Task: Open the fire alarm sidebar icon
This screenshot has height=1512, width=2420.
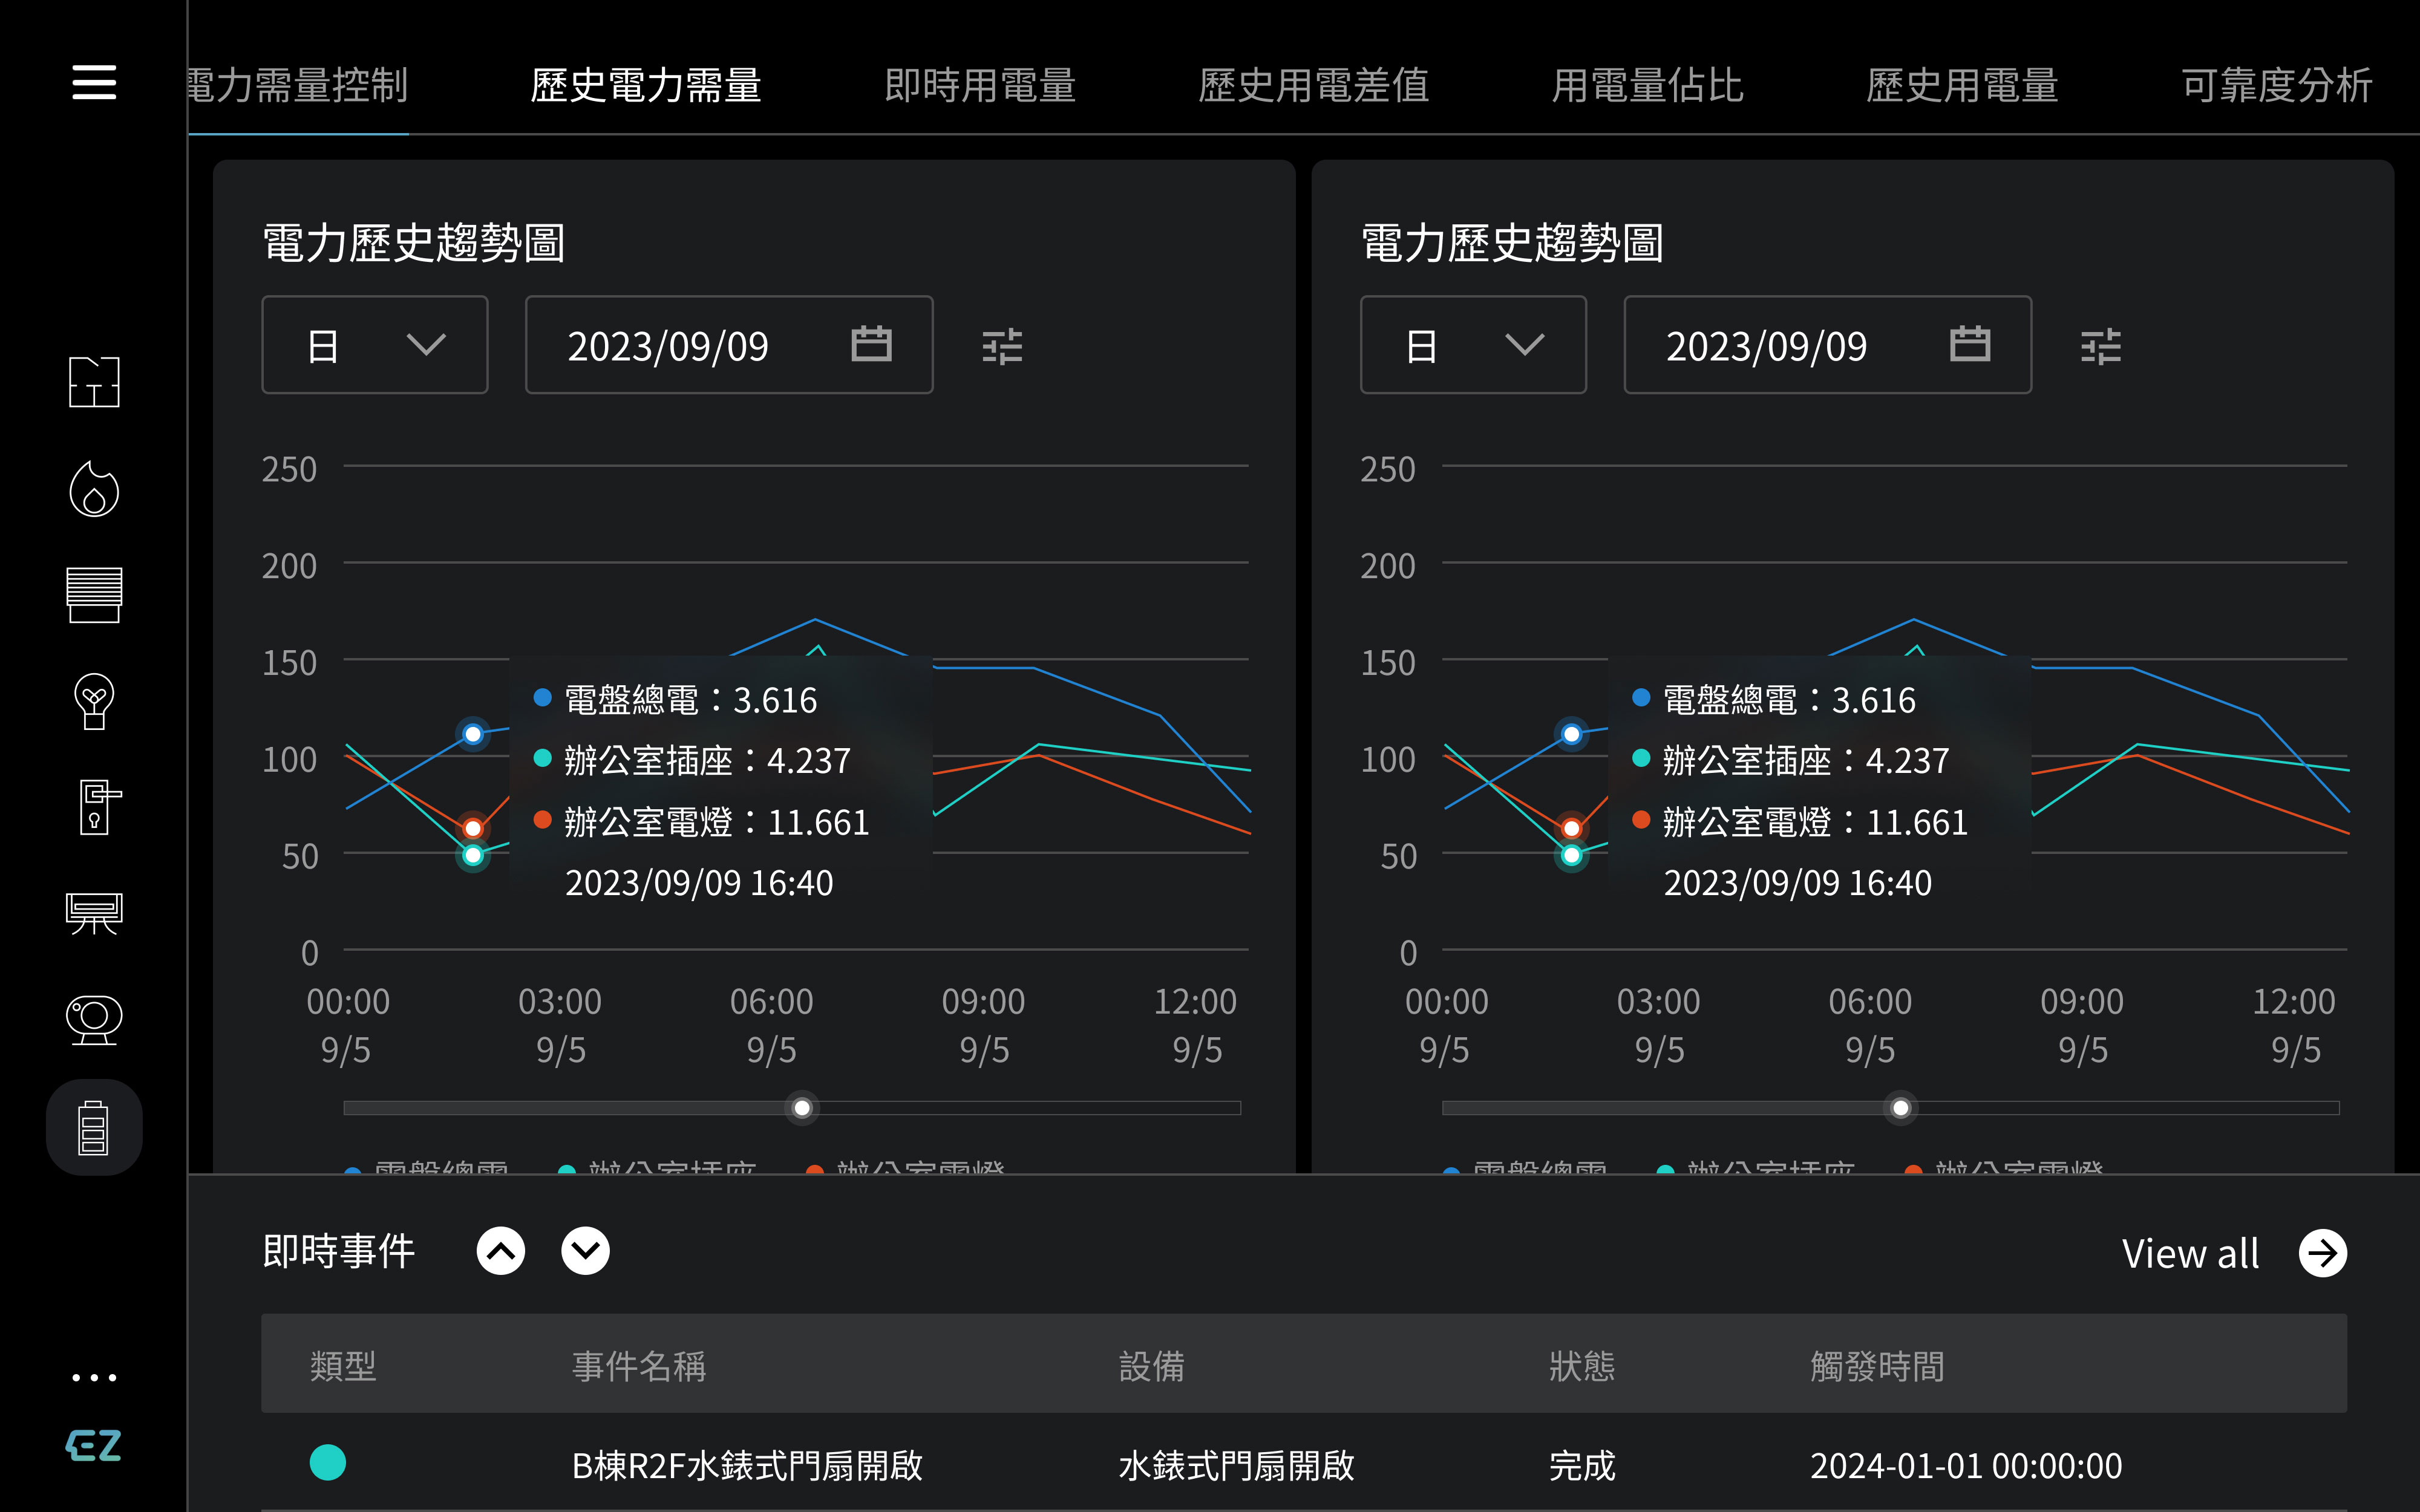Action: pyautogui.click(x=94, y=489)
